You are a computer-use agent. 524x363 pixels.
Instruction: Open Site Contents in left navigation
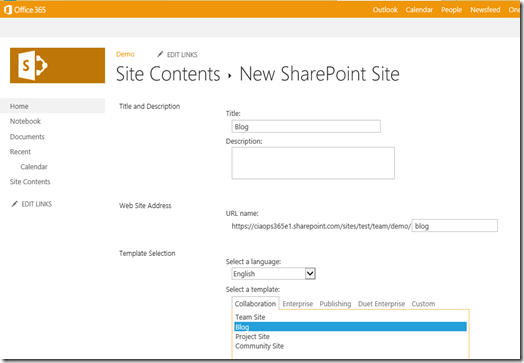(x=30, y=182)
